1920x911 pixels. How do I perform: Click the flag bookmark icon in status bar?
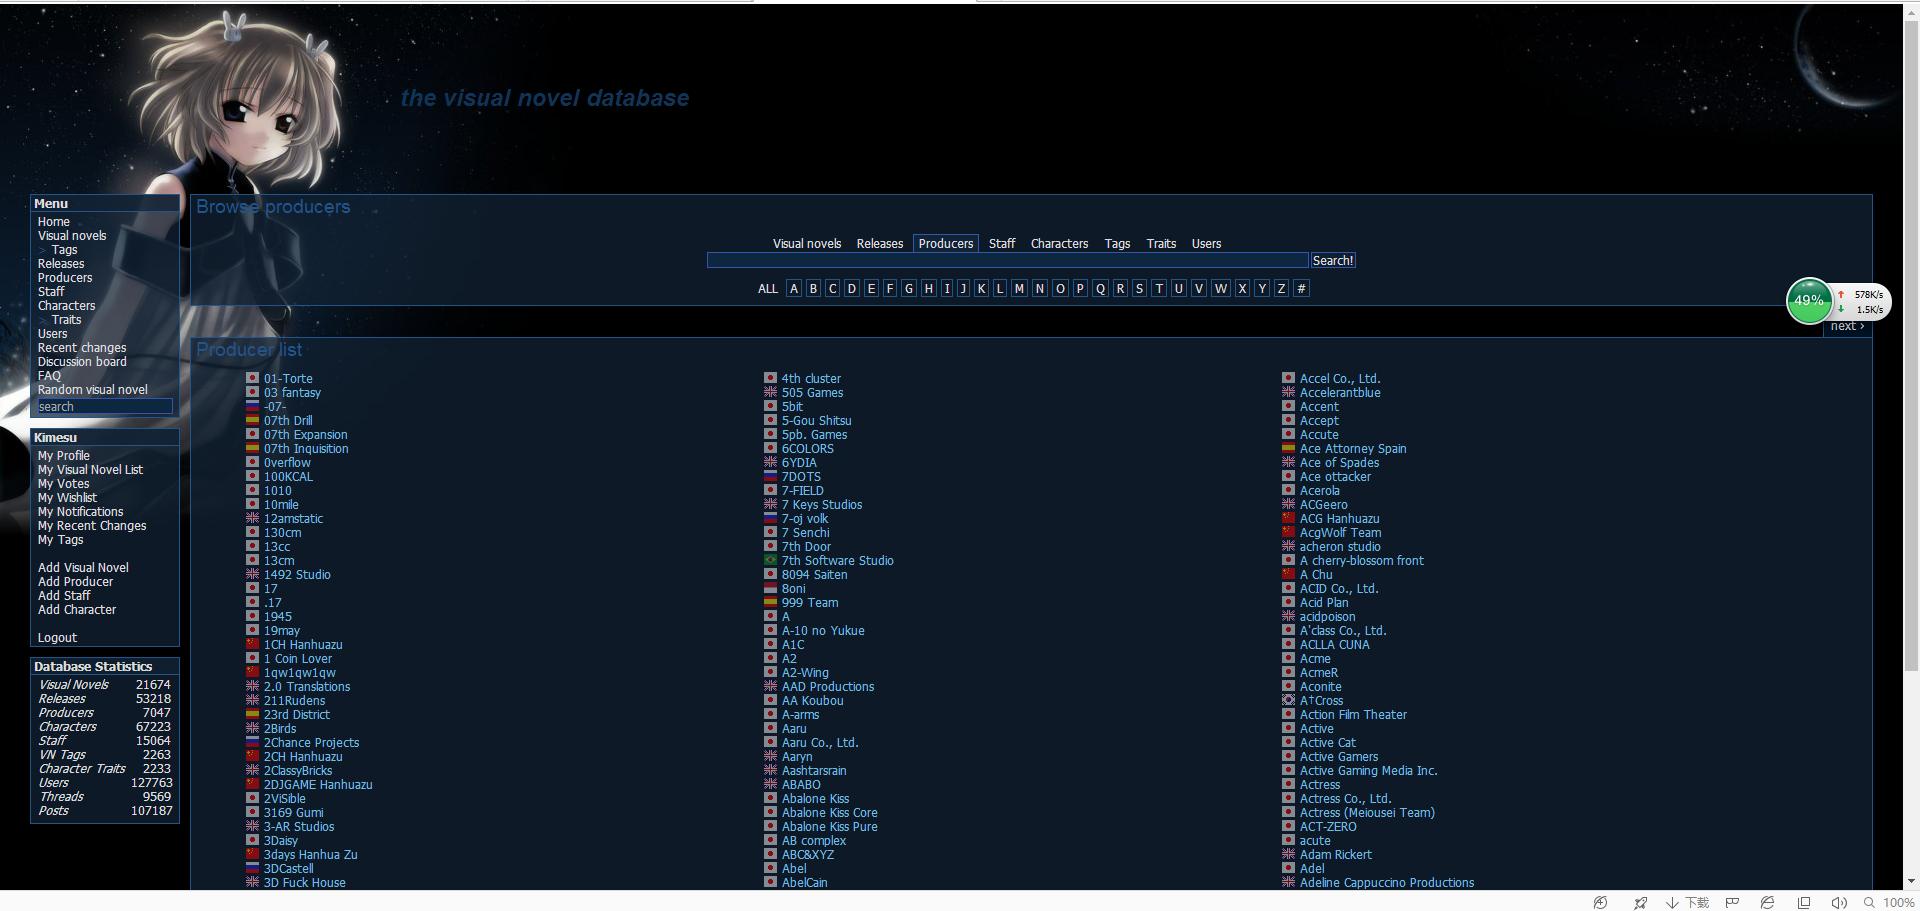click(1732, 902)
